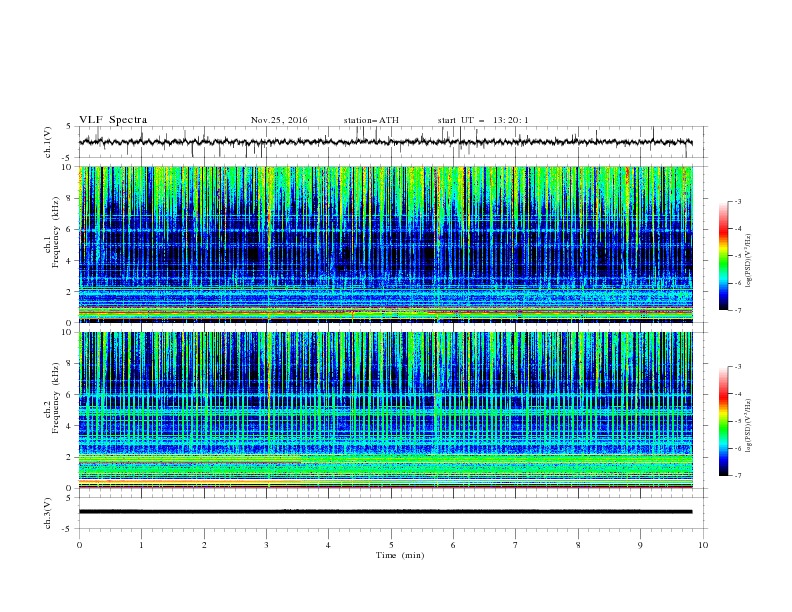
Task: Click the time axis tick label '3'
Action: pos(266,545)
